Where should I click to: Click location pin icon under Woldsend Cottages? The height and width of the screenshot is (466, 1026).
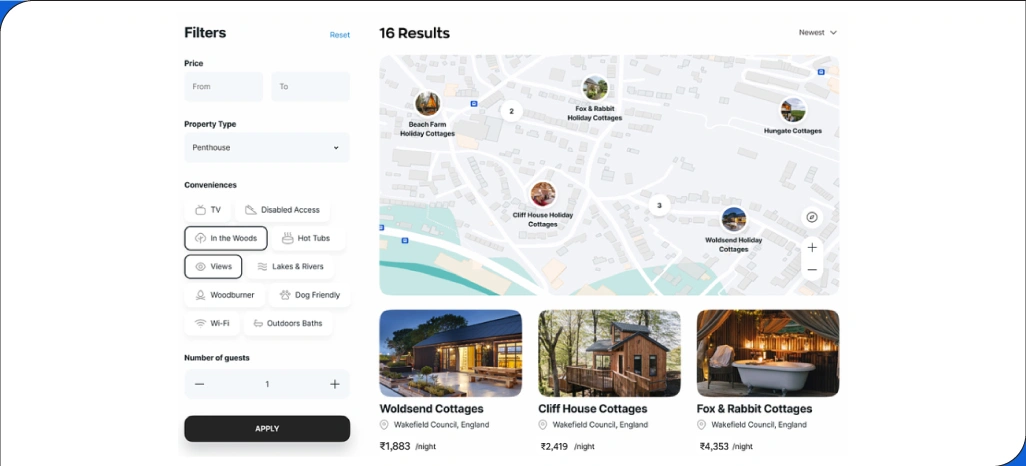tap(384, 425)
